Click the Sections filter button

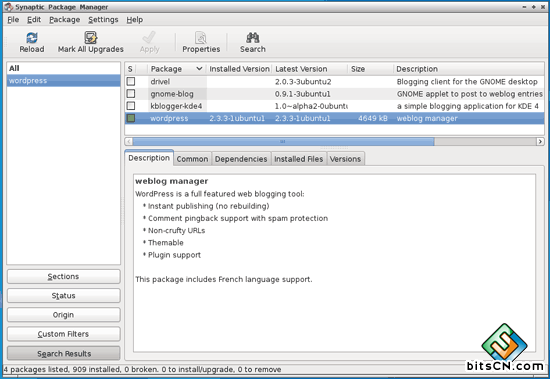pos(63,277)
